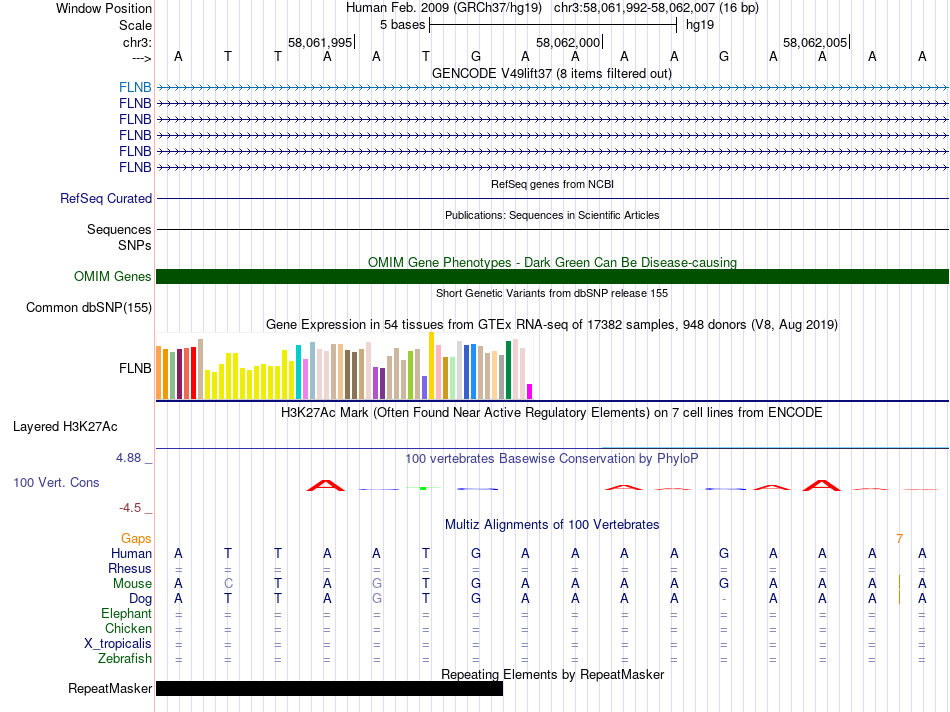The image size is (950, 712).
Task: Click the grey C in Mouse row
Action: pos(228,584)
